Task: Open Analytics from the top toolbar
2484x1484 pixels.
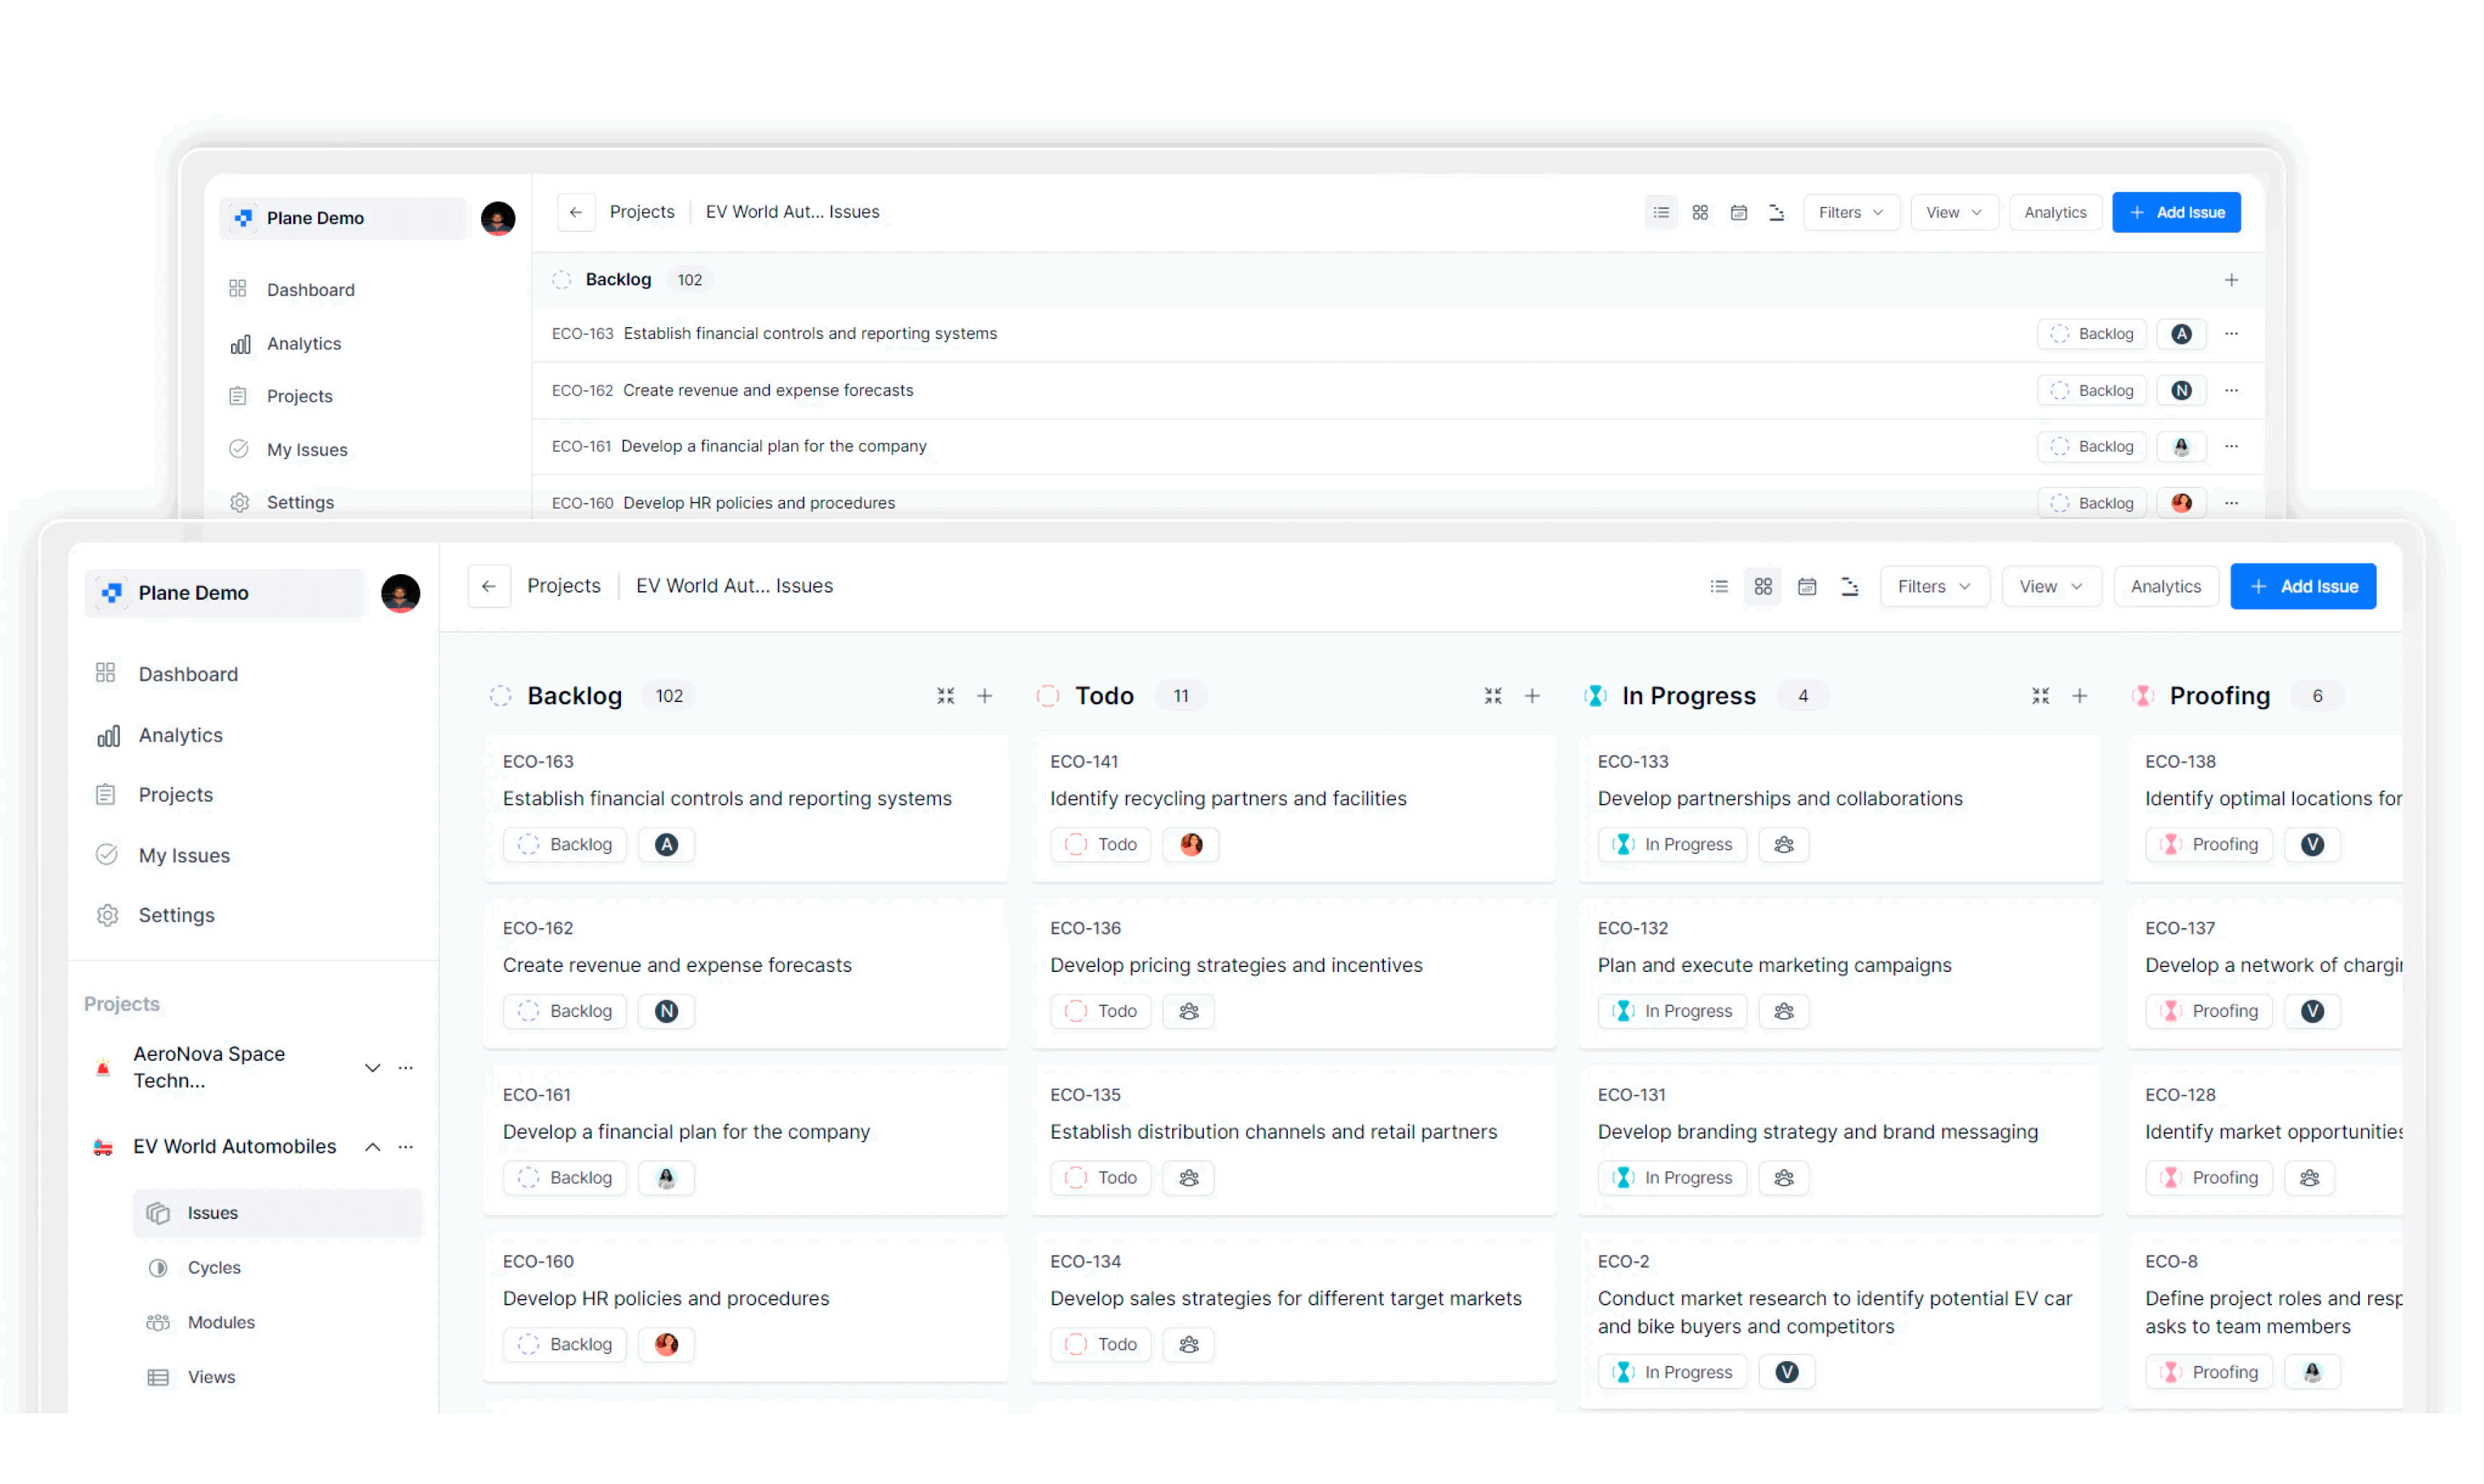Action: tap(2166, 586)
